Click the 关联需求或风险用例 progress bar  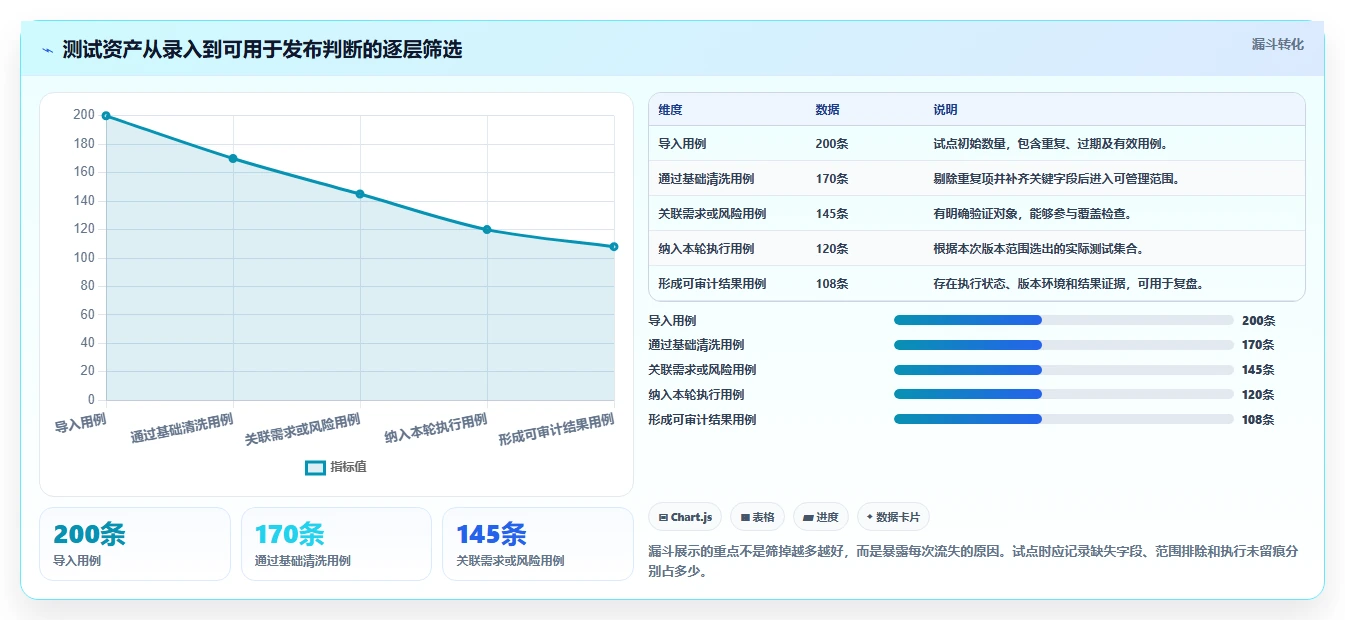[x=1064, y=370]
